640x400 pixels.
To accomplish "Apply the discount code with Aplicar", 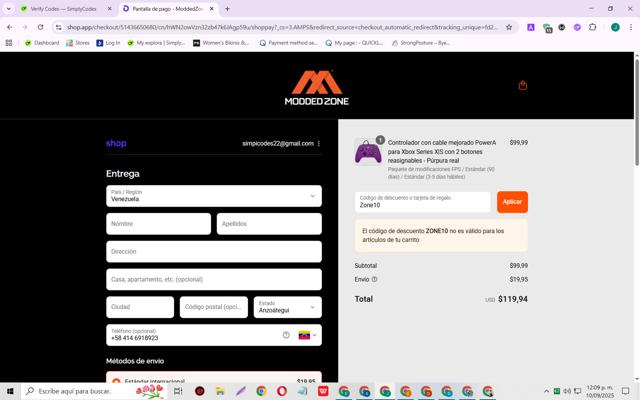I will coord(512,202).
